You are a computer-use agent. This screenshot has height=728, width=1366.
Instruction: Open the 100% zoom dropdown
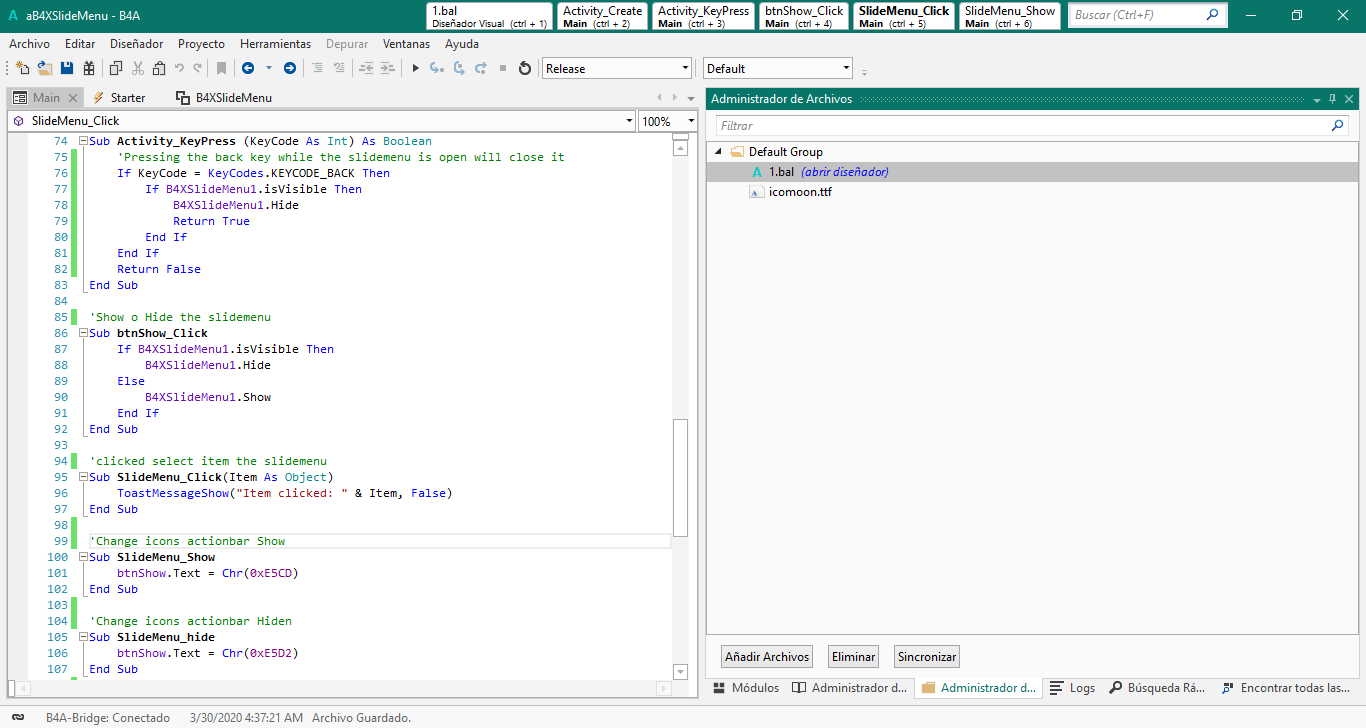tap(690, 121)
